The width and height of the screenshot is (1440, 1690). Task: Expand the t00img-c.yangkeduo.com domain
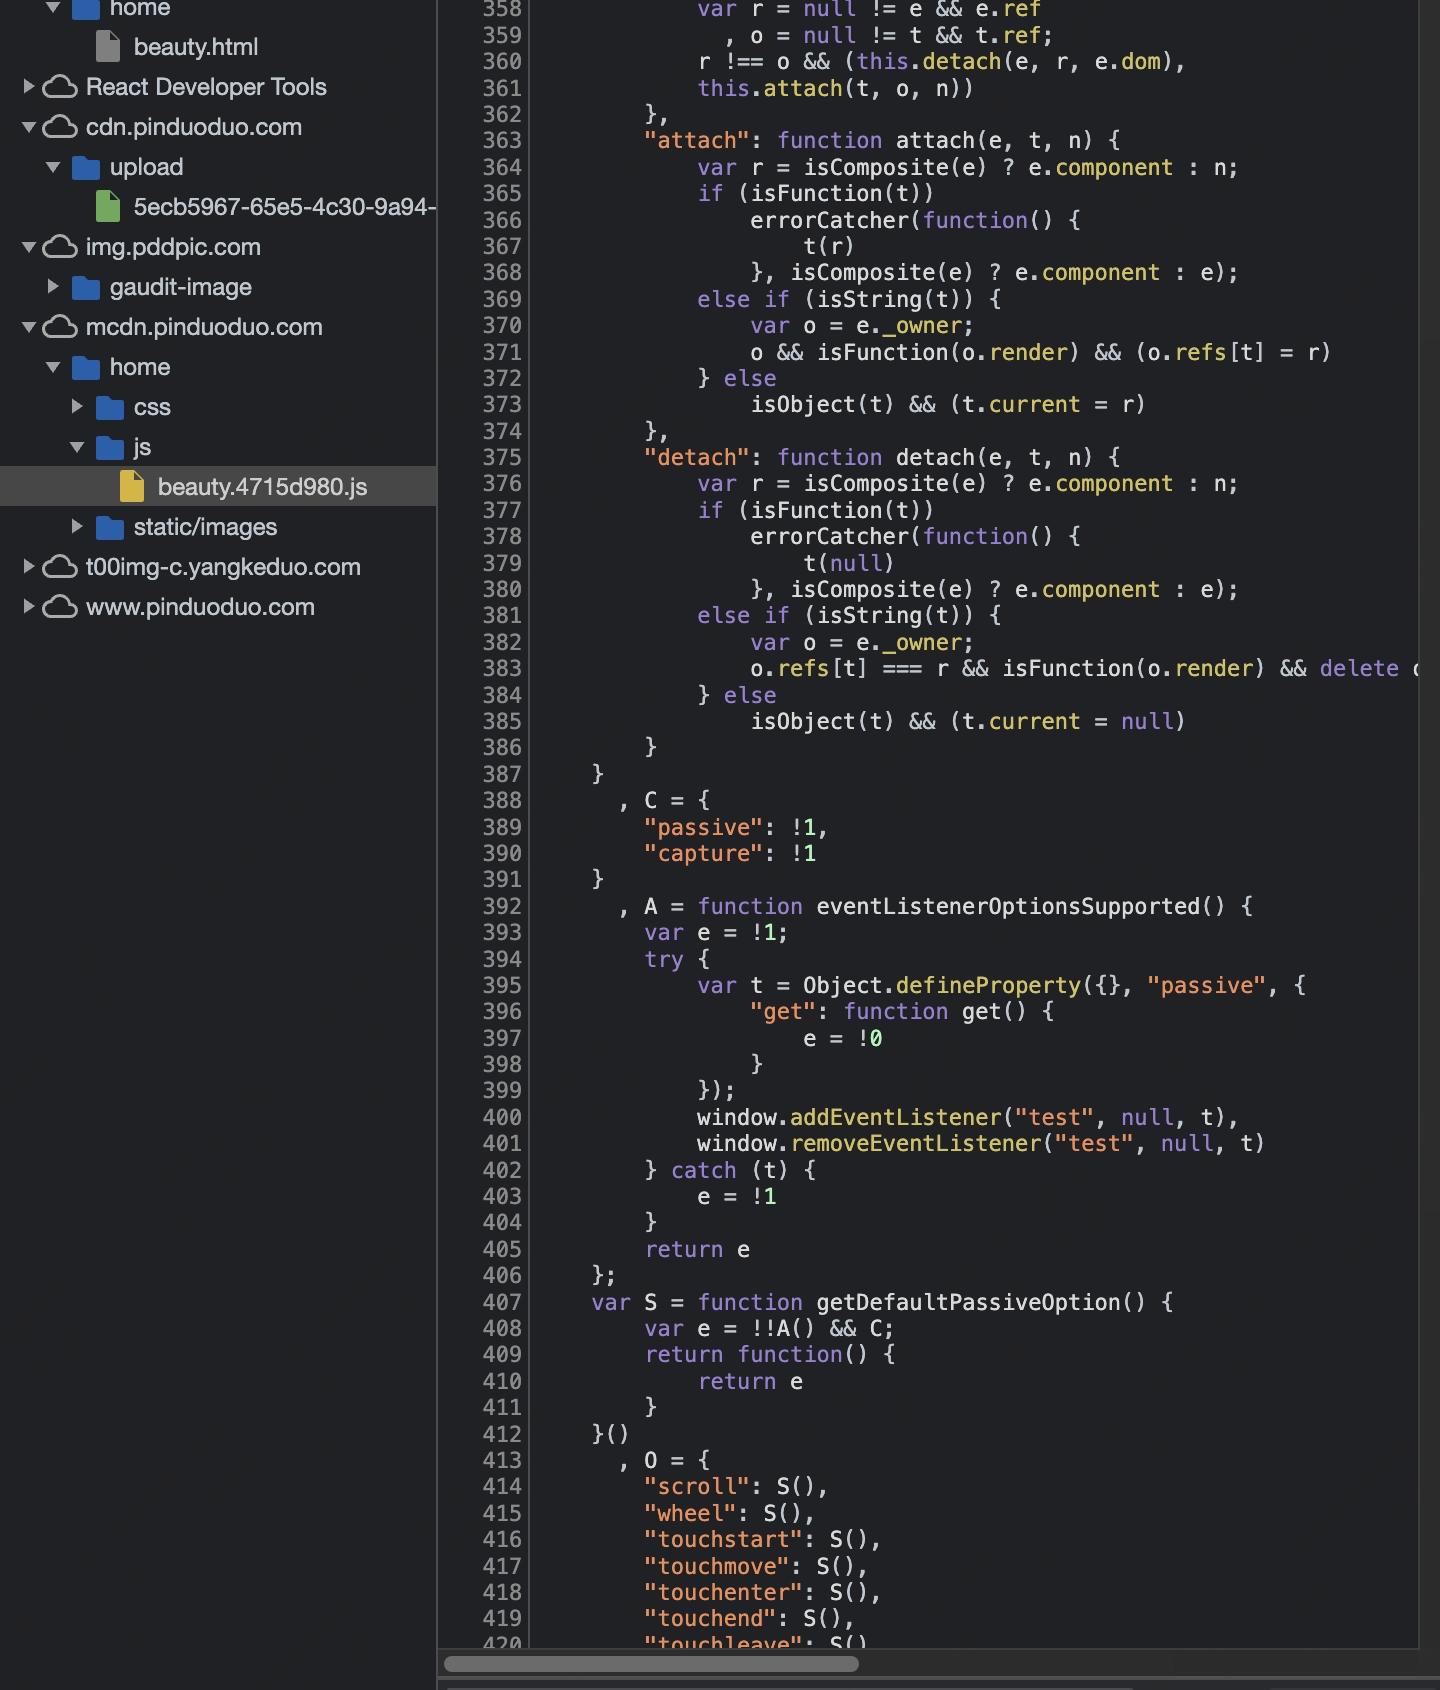(29, 567)
